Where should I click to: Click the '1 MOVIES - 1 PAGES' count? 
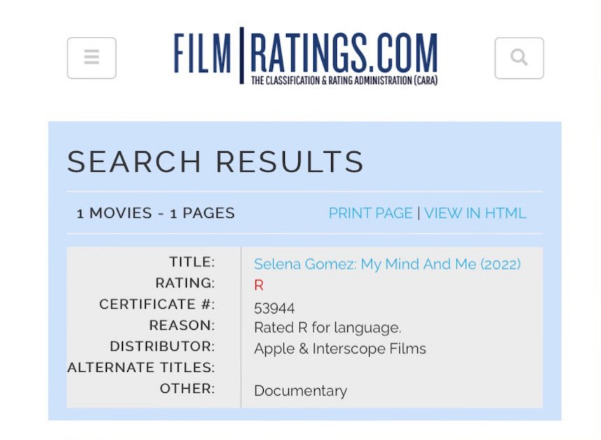click(156, 213)
